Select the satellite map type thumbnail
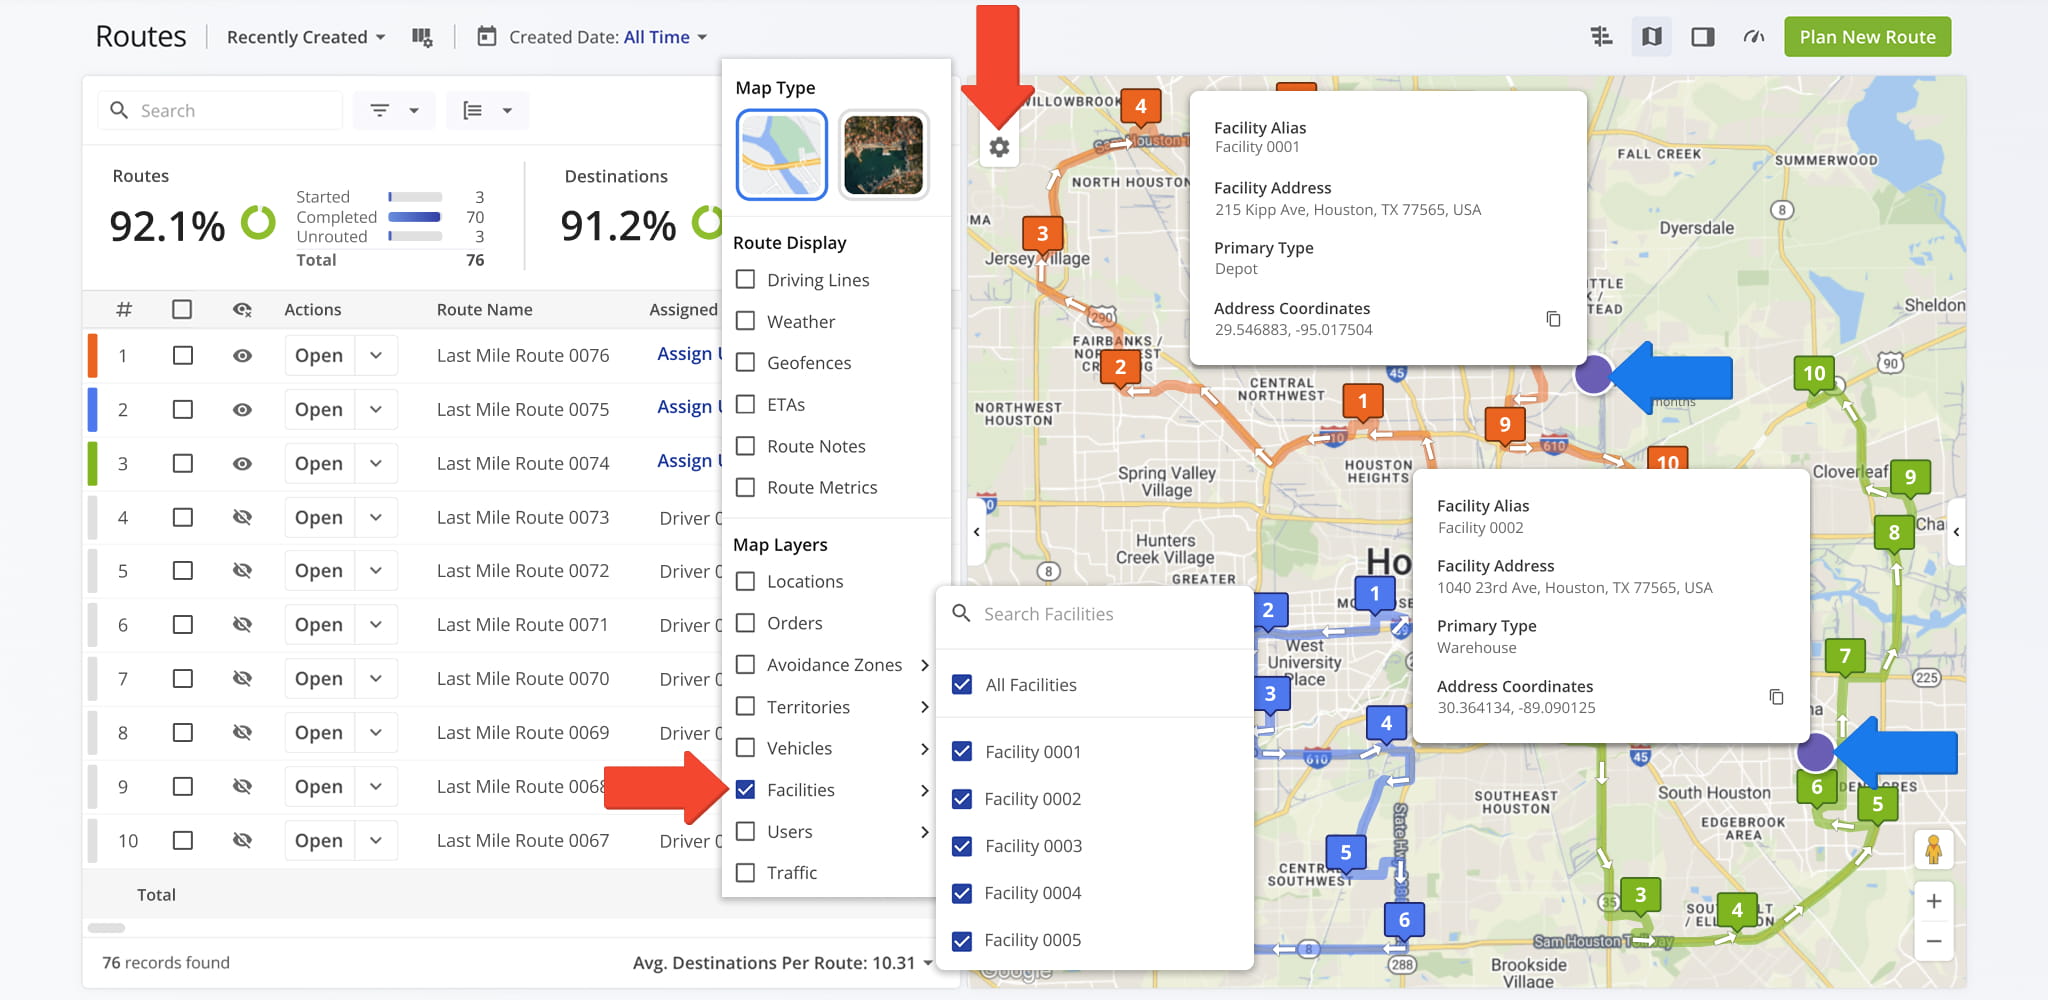 pos(883,155)
